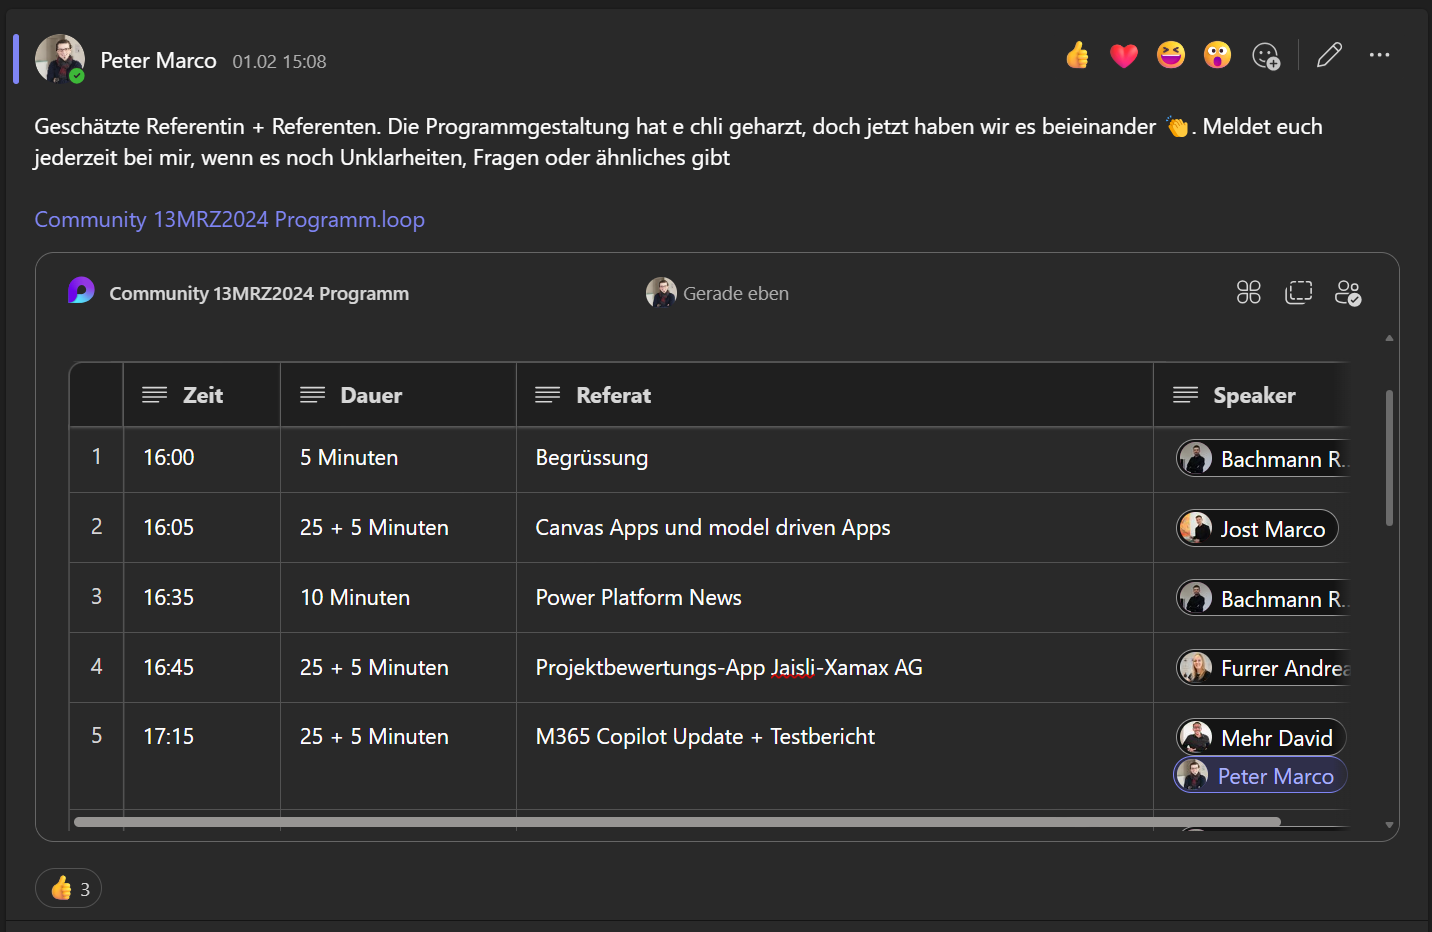Select row number 5
This screenshot has width=1432, height=932.
[96, 736]
